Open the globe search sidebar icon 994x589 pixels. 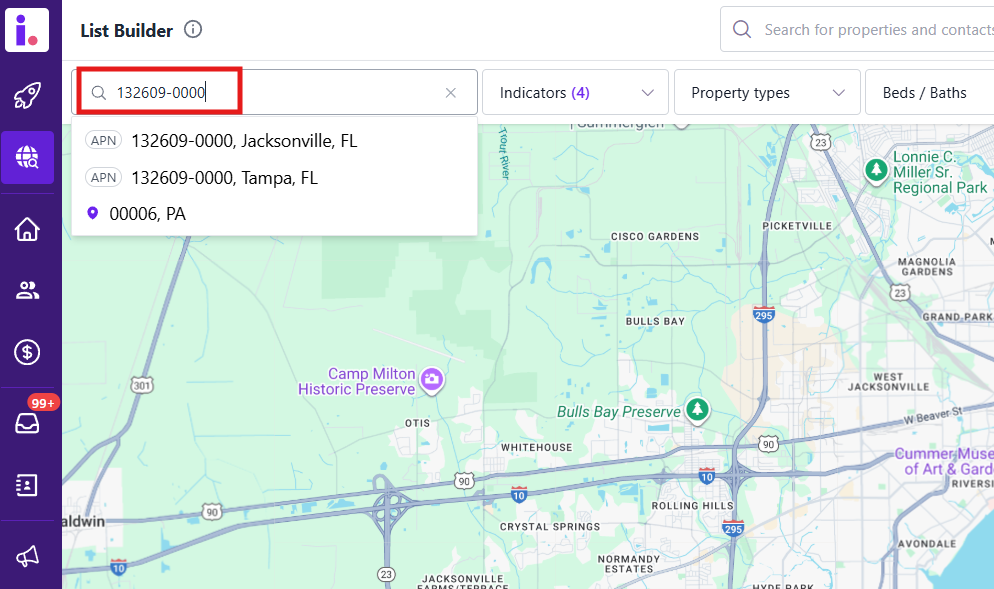coord(27,157)
